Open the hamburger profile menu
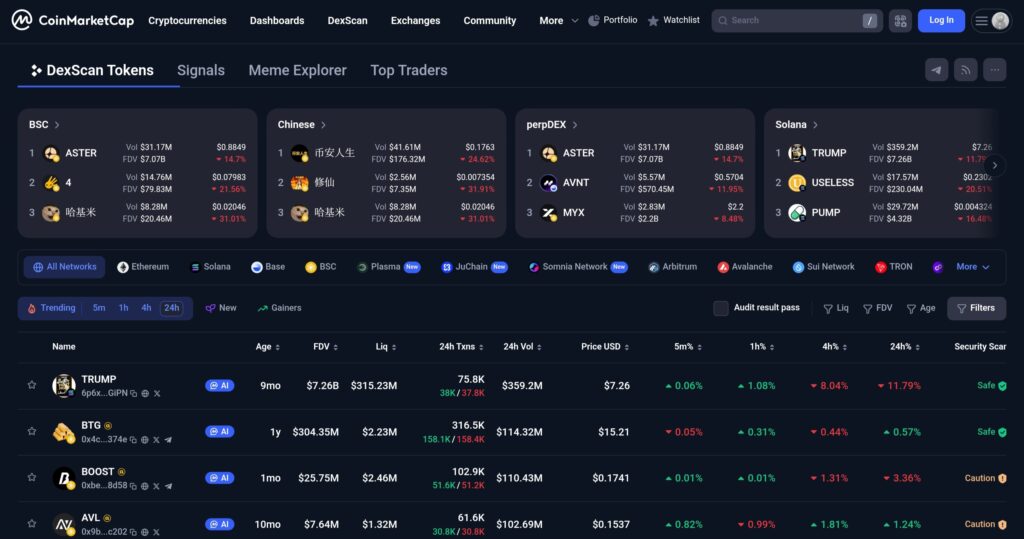 coord(991,21)
